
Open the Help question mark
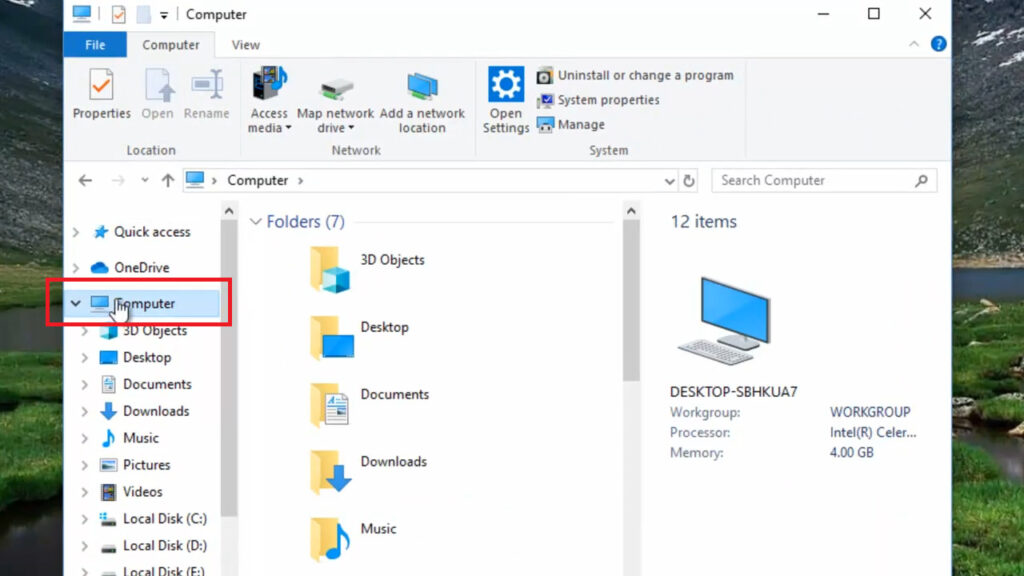[x=937, y=44]
